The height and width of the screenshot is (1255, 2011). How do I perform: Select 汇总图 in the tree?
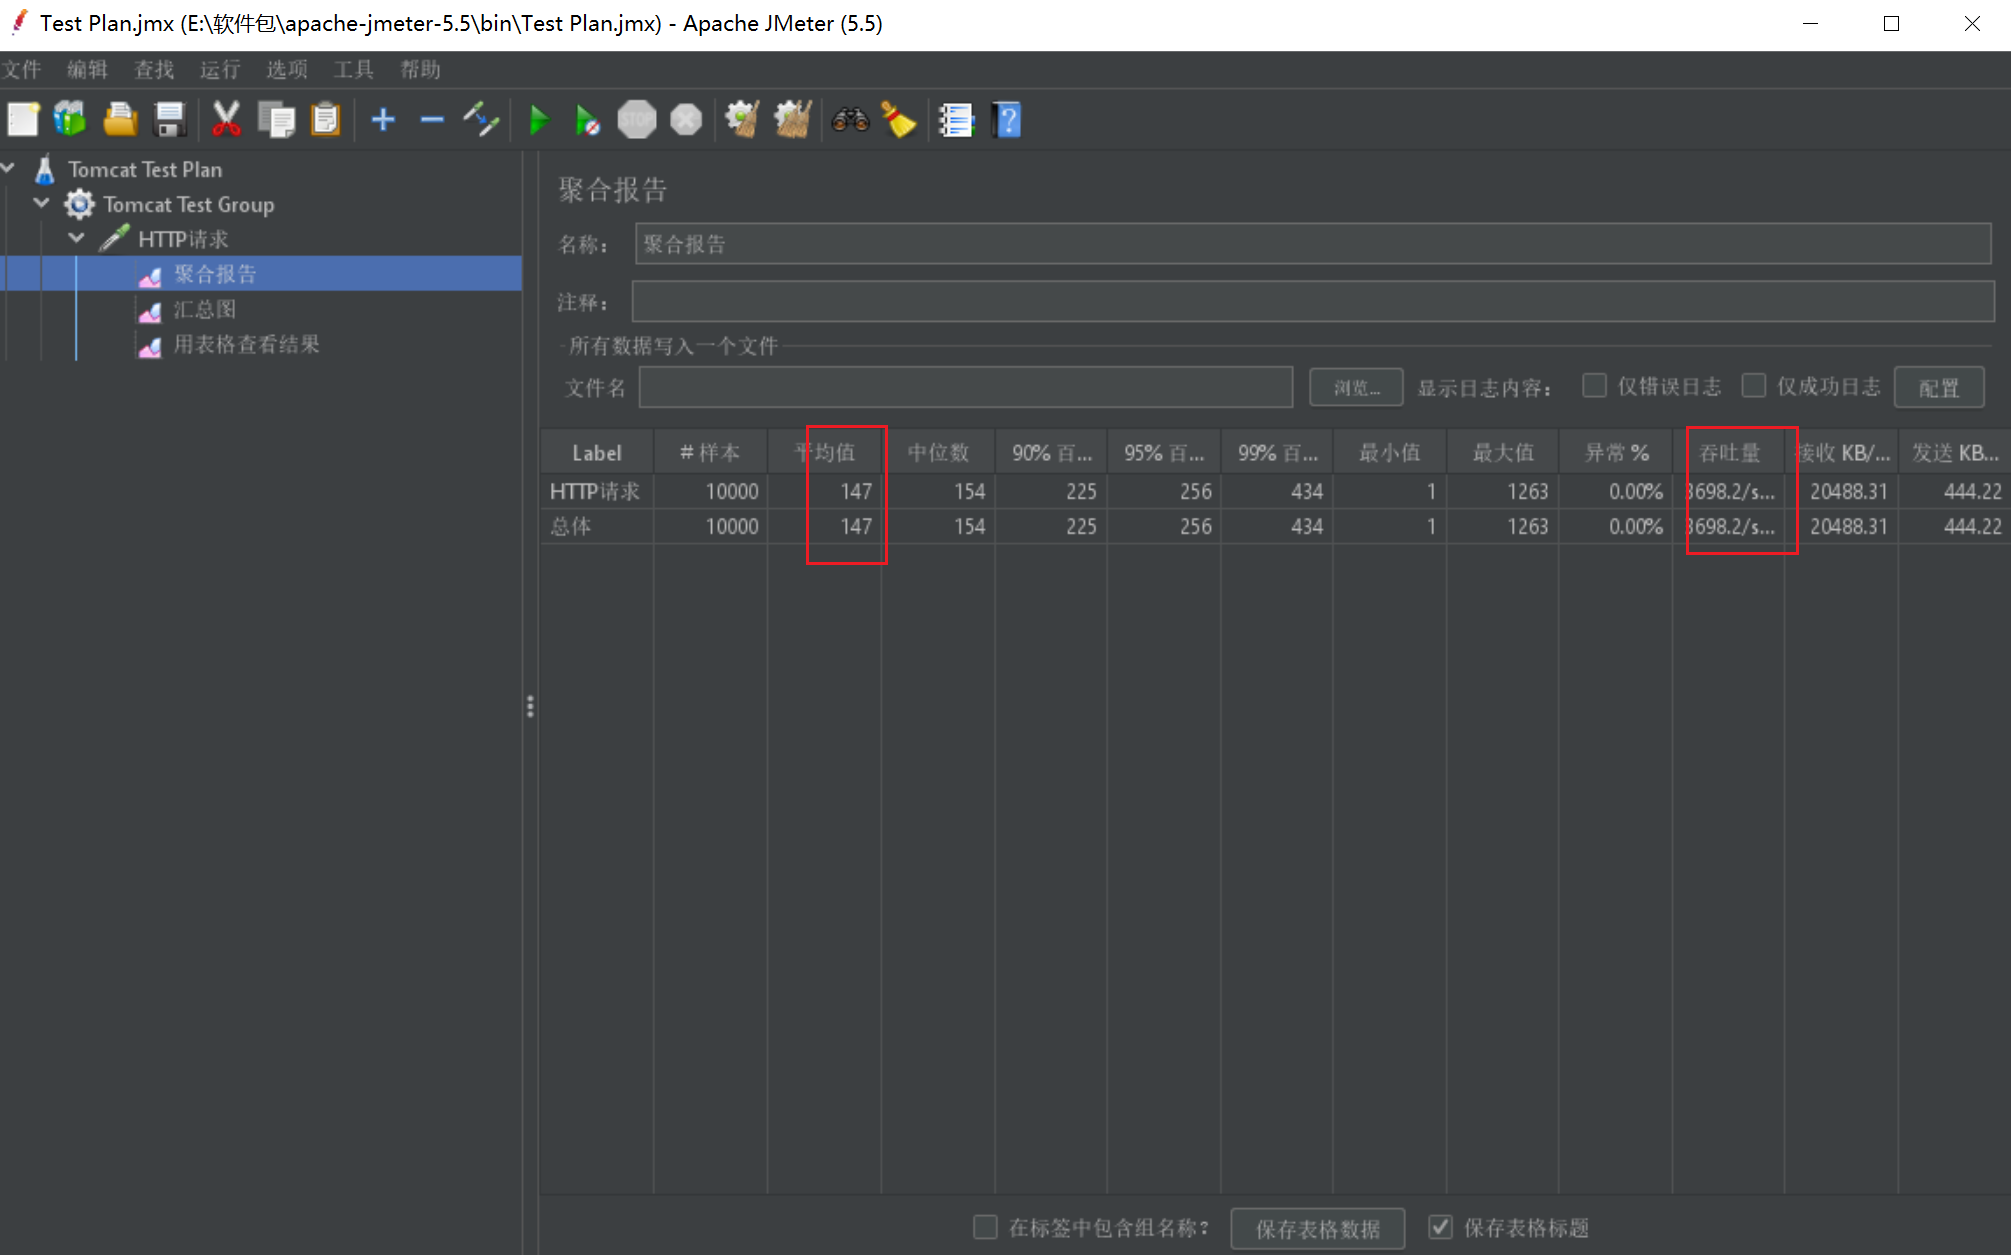(x=205, y=309)
